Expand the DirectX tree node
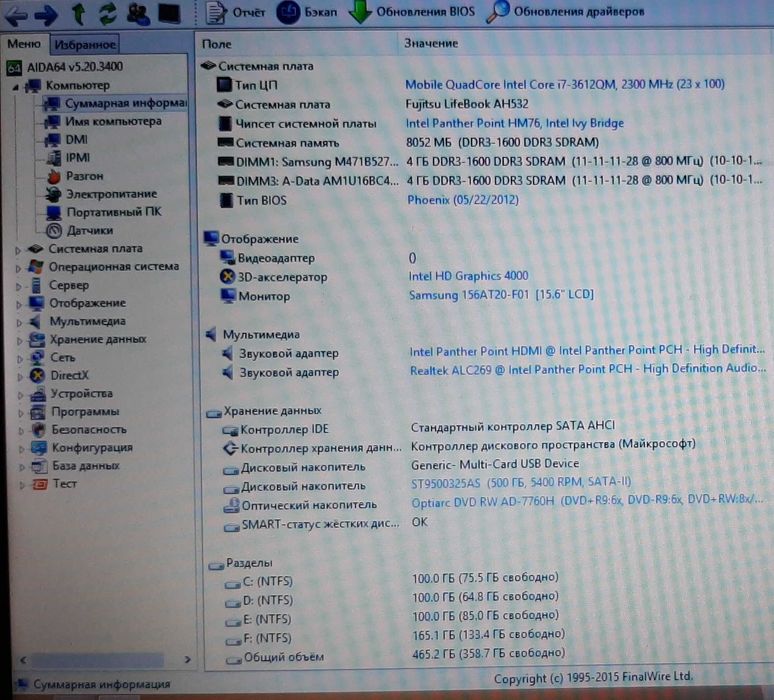Screen dimensions: 774x700 tap(20, 378)
